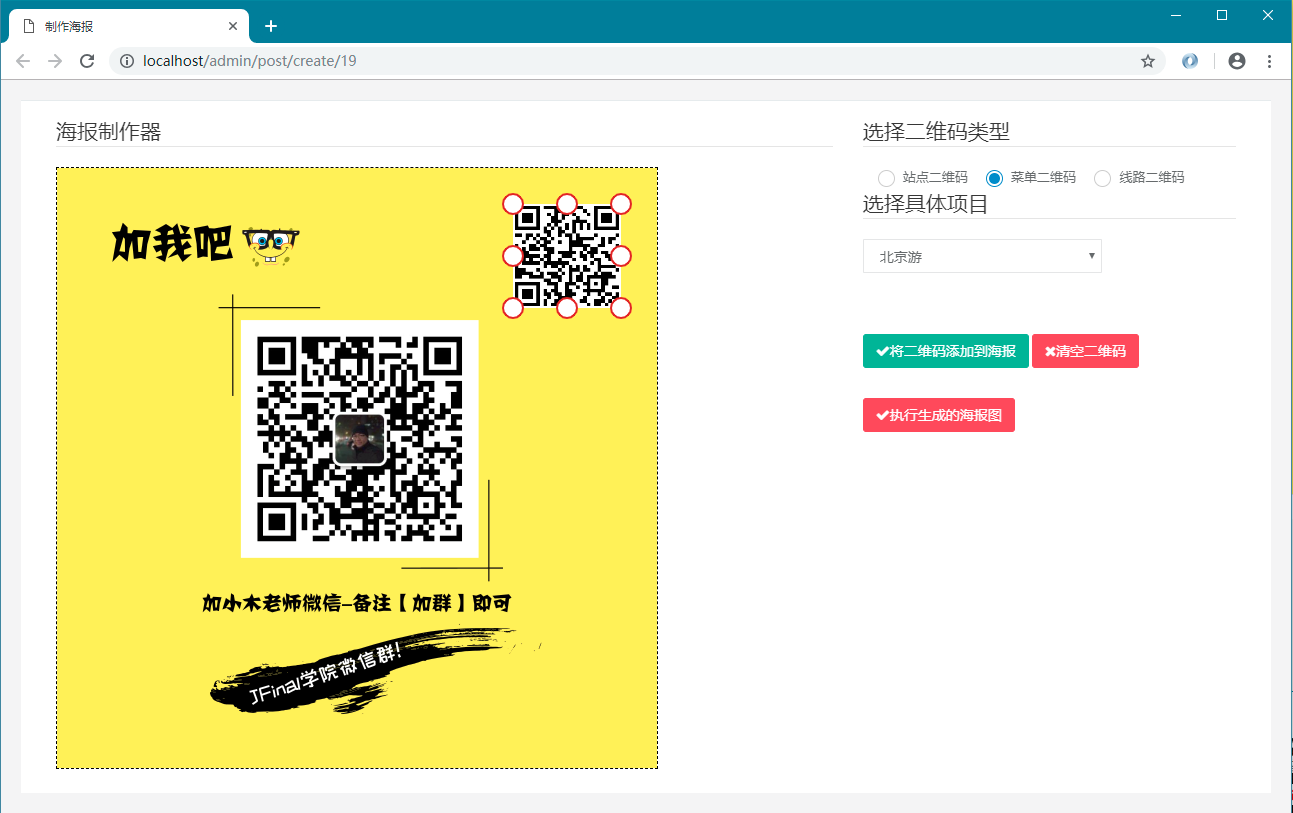Open the 北京游 project dropdown
Screen dimensions: 1293x813
pyautogui.click(x=982, y=256)
